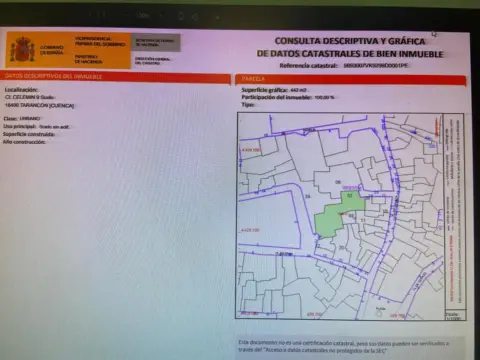
Task: Click the 'Superficie construida:' label
Action: (x=29, y=134)
